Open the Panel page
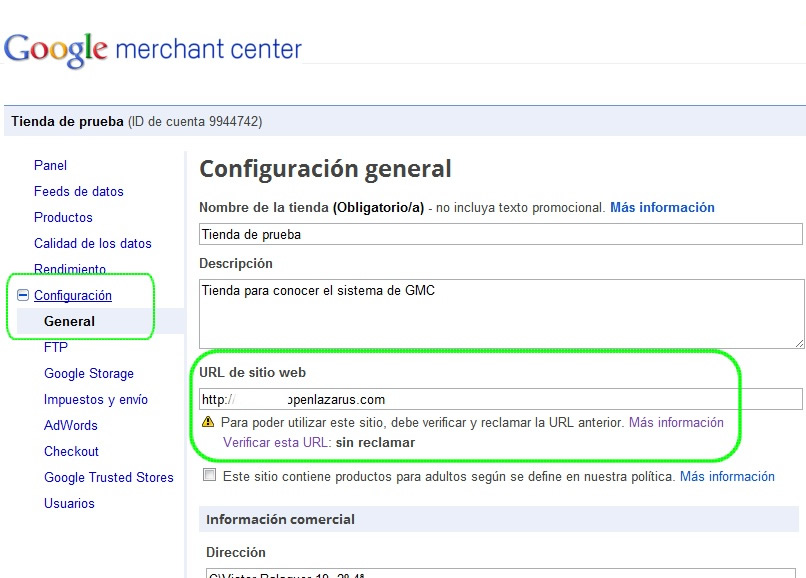The image size is (806, 578). (x=50, y=166)
